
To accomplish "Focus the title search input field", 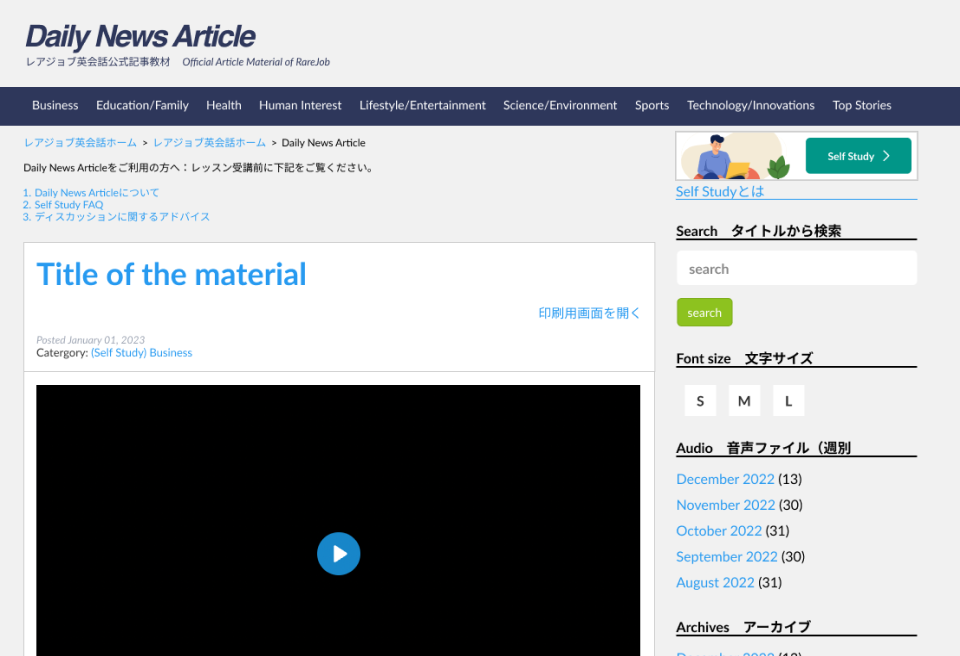I will tap(797, 268).
